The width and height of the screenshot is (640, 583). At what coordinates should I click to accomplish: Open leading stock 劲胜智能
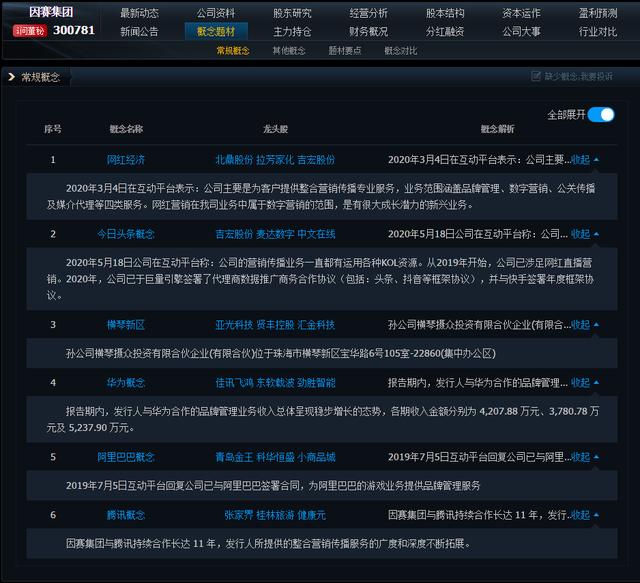[316, 383]
